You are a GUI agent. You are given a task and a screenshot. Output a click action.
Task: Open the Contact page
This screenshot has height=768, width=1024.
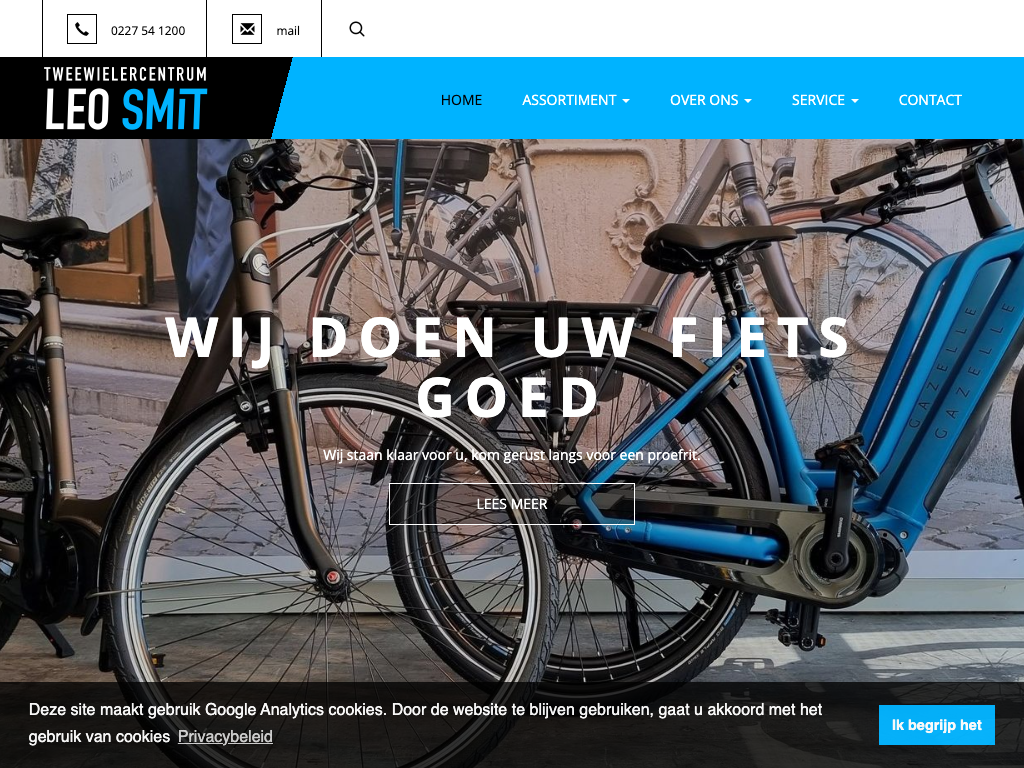(930, 100)
